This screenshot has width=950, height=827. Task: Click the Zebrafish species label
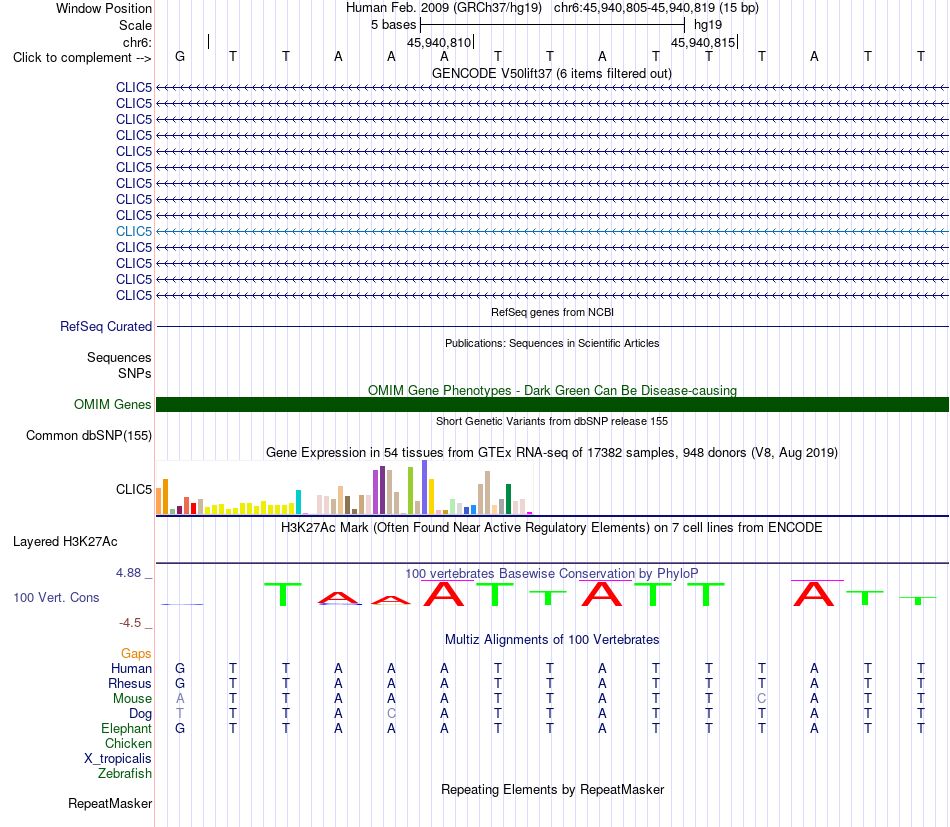(125, 774)
